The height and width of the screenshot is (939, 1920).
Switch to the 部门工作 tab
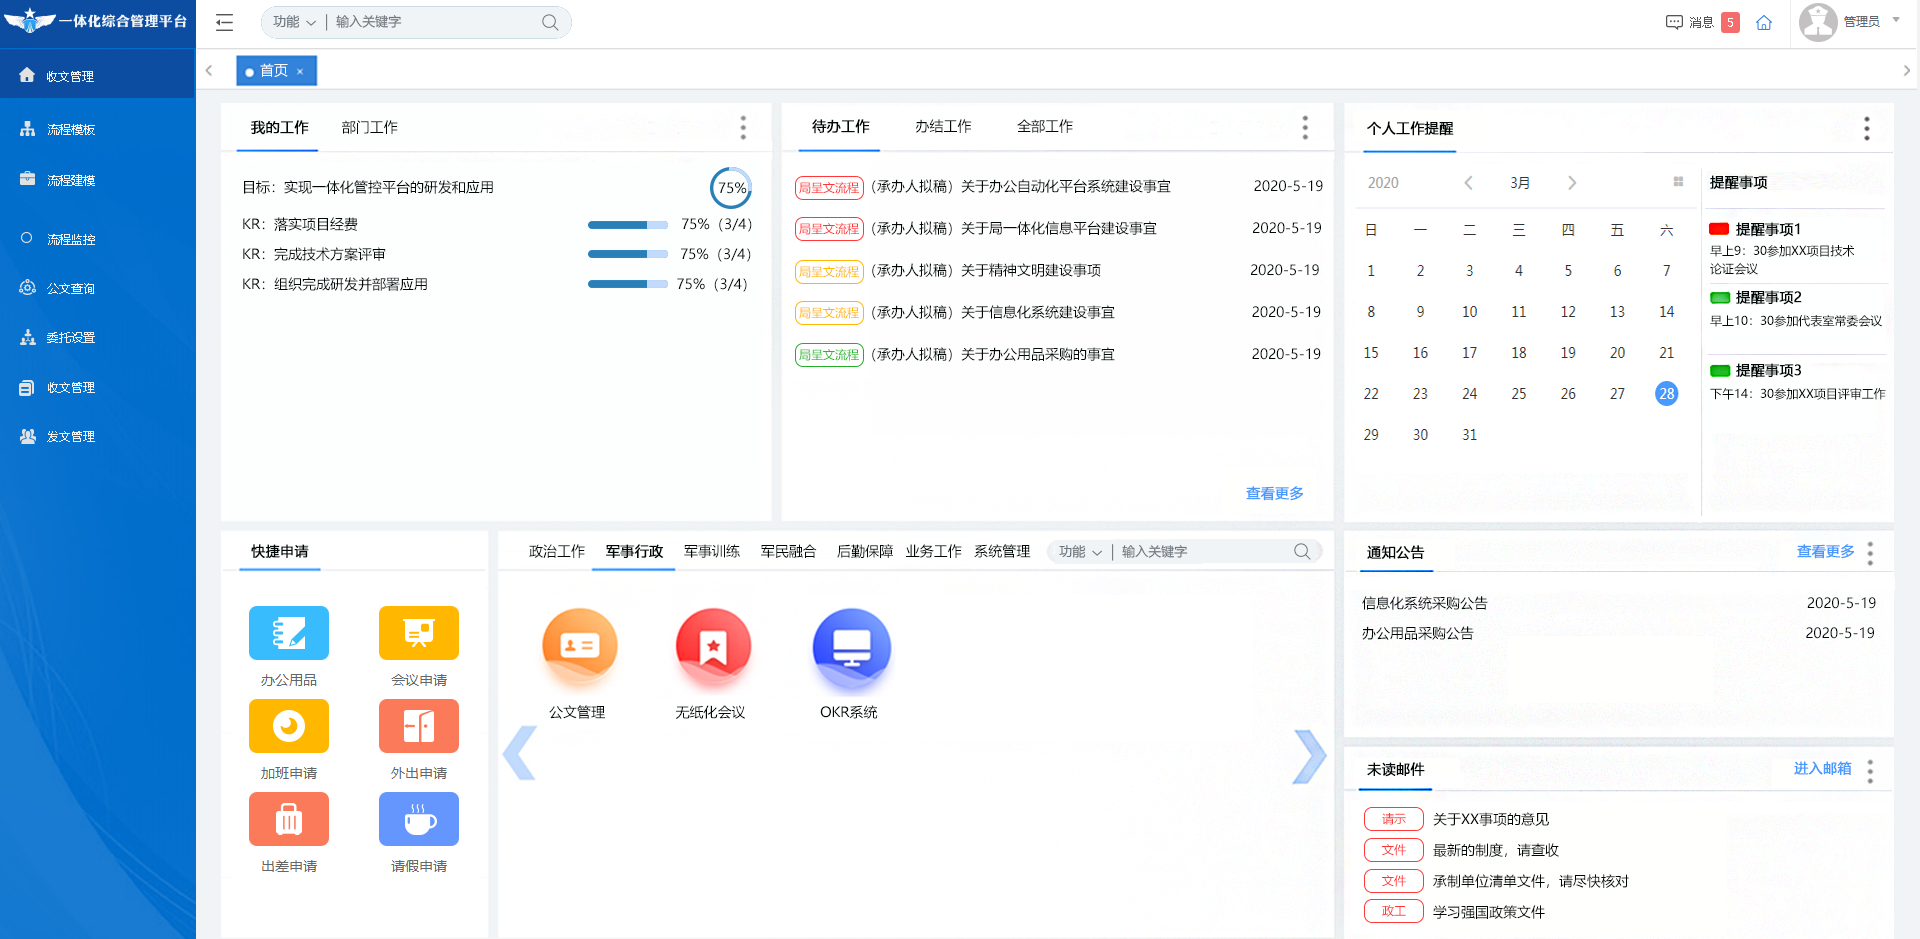[370, 127]
